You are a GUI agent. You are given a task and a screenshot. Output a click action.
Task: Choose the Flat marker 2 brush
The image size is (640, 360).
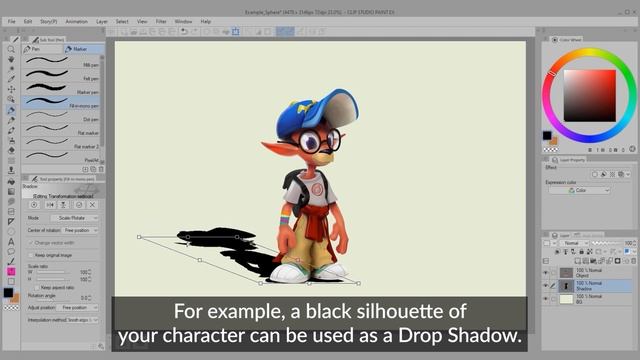tap(61, 143)
